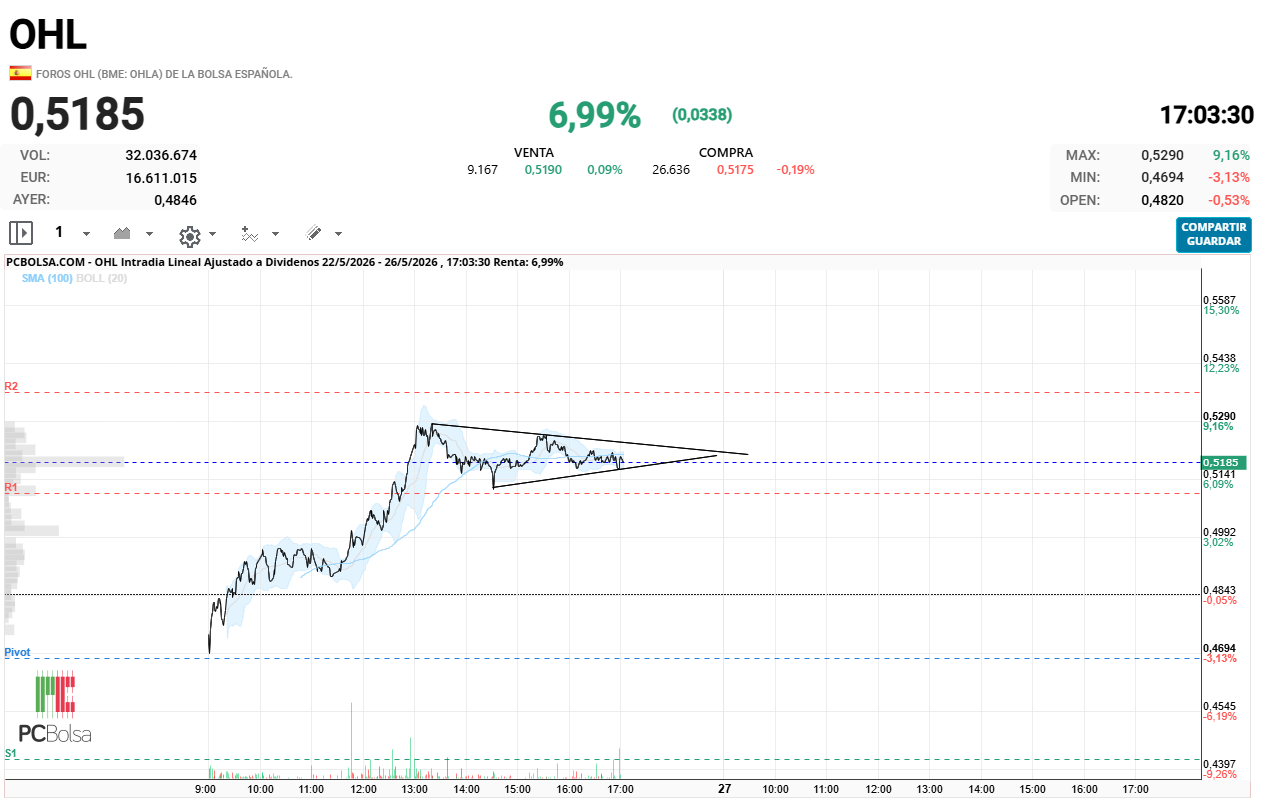Open the interval dropdown showing 1
The image size is (1262, 798).
click(71, 233)
